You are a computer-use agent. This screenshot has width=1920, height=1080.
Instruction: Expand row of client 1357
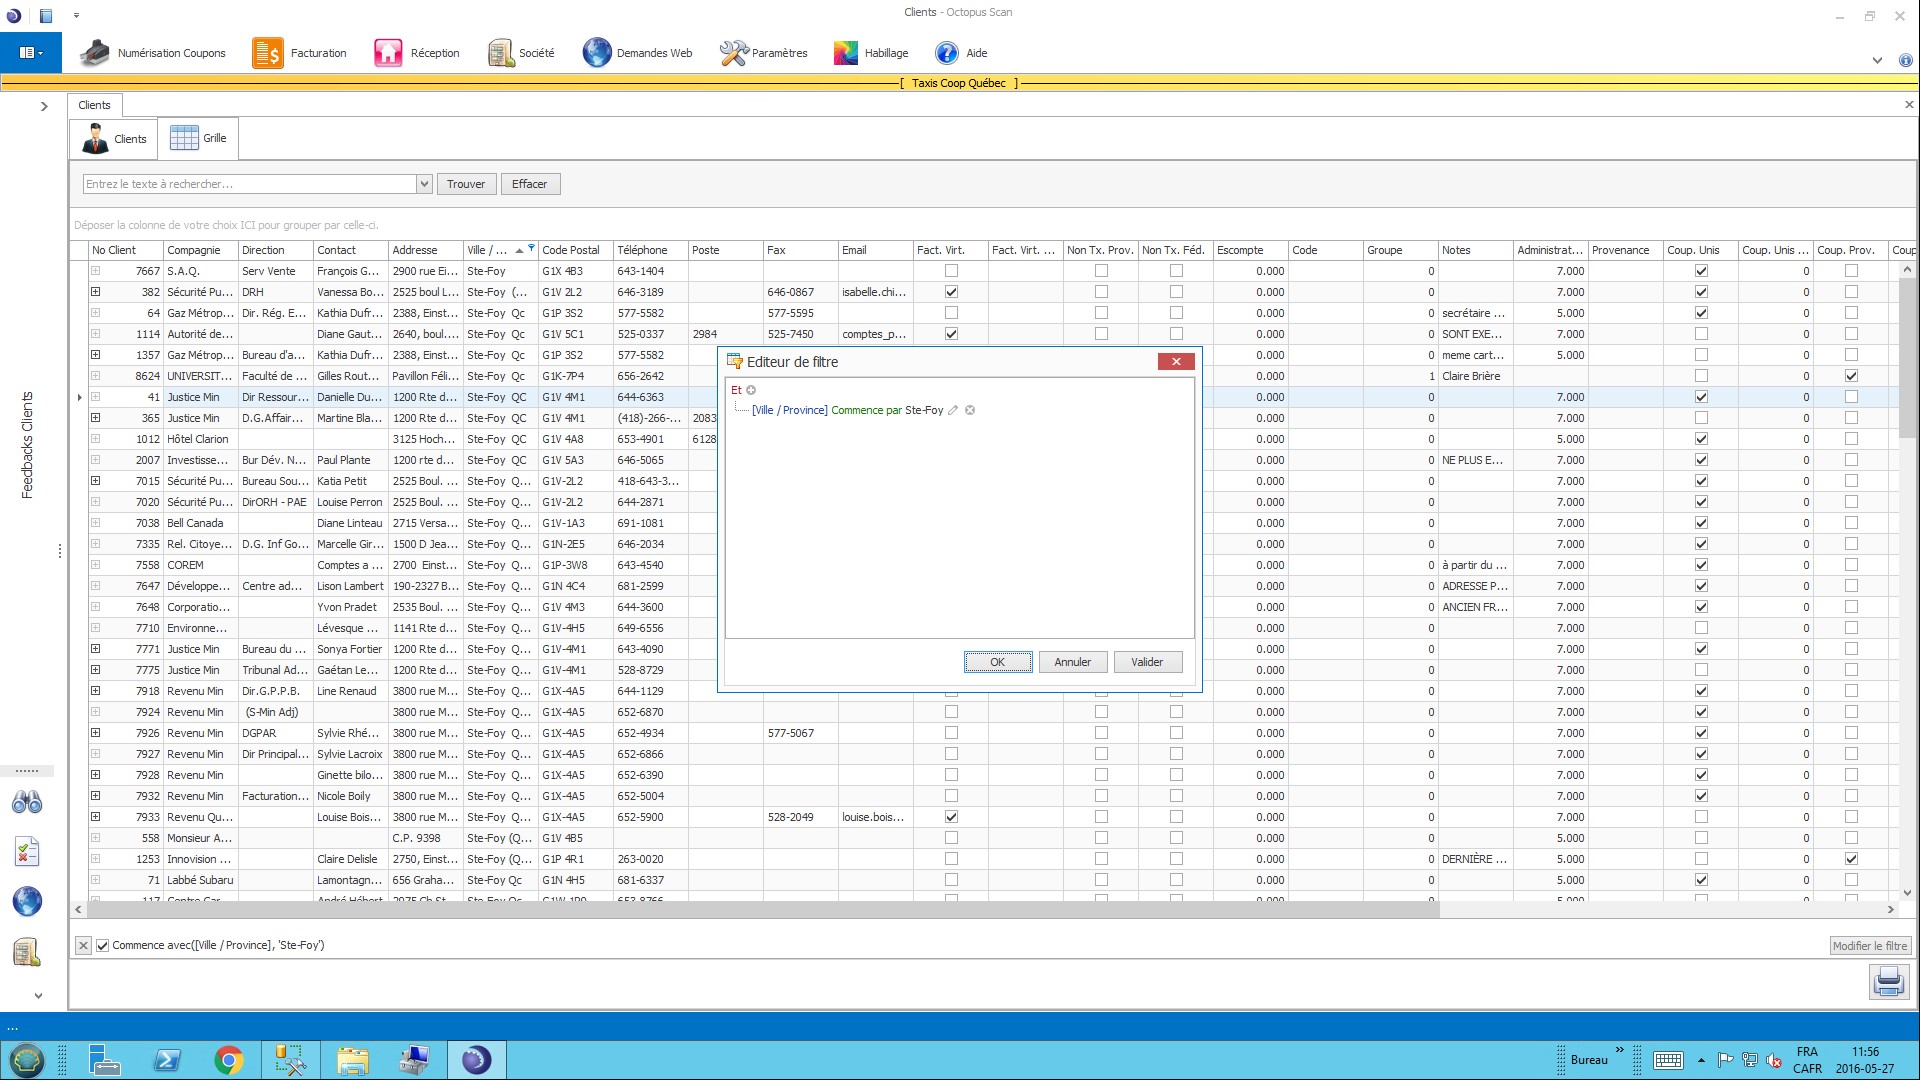pyautogui.click(x=96, y=355)
